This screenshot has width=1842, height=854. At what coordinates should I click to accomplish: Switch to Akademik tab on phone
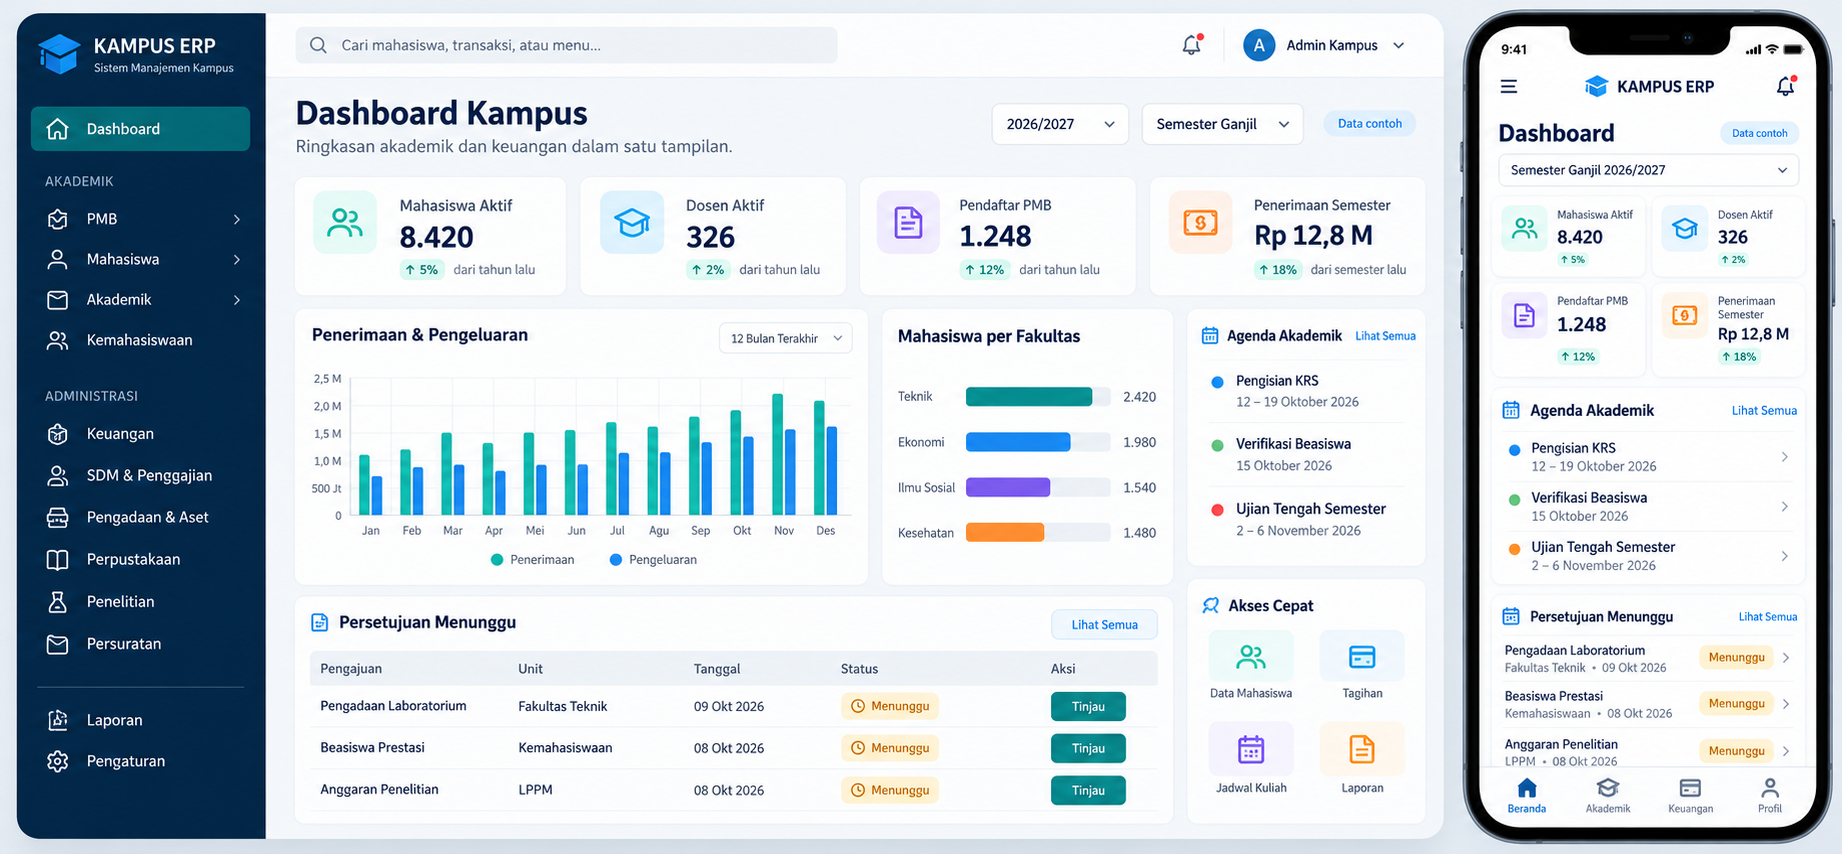tap(1607, 795)
